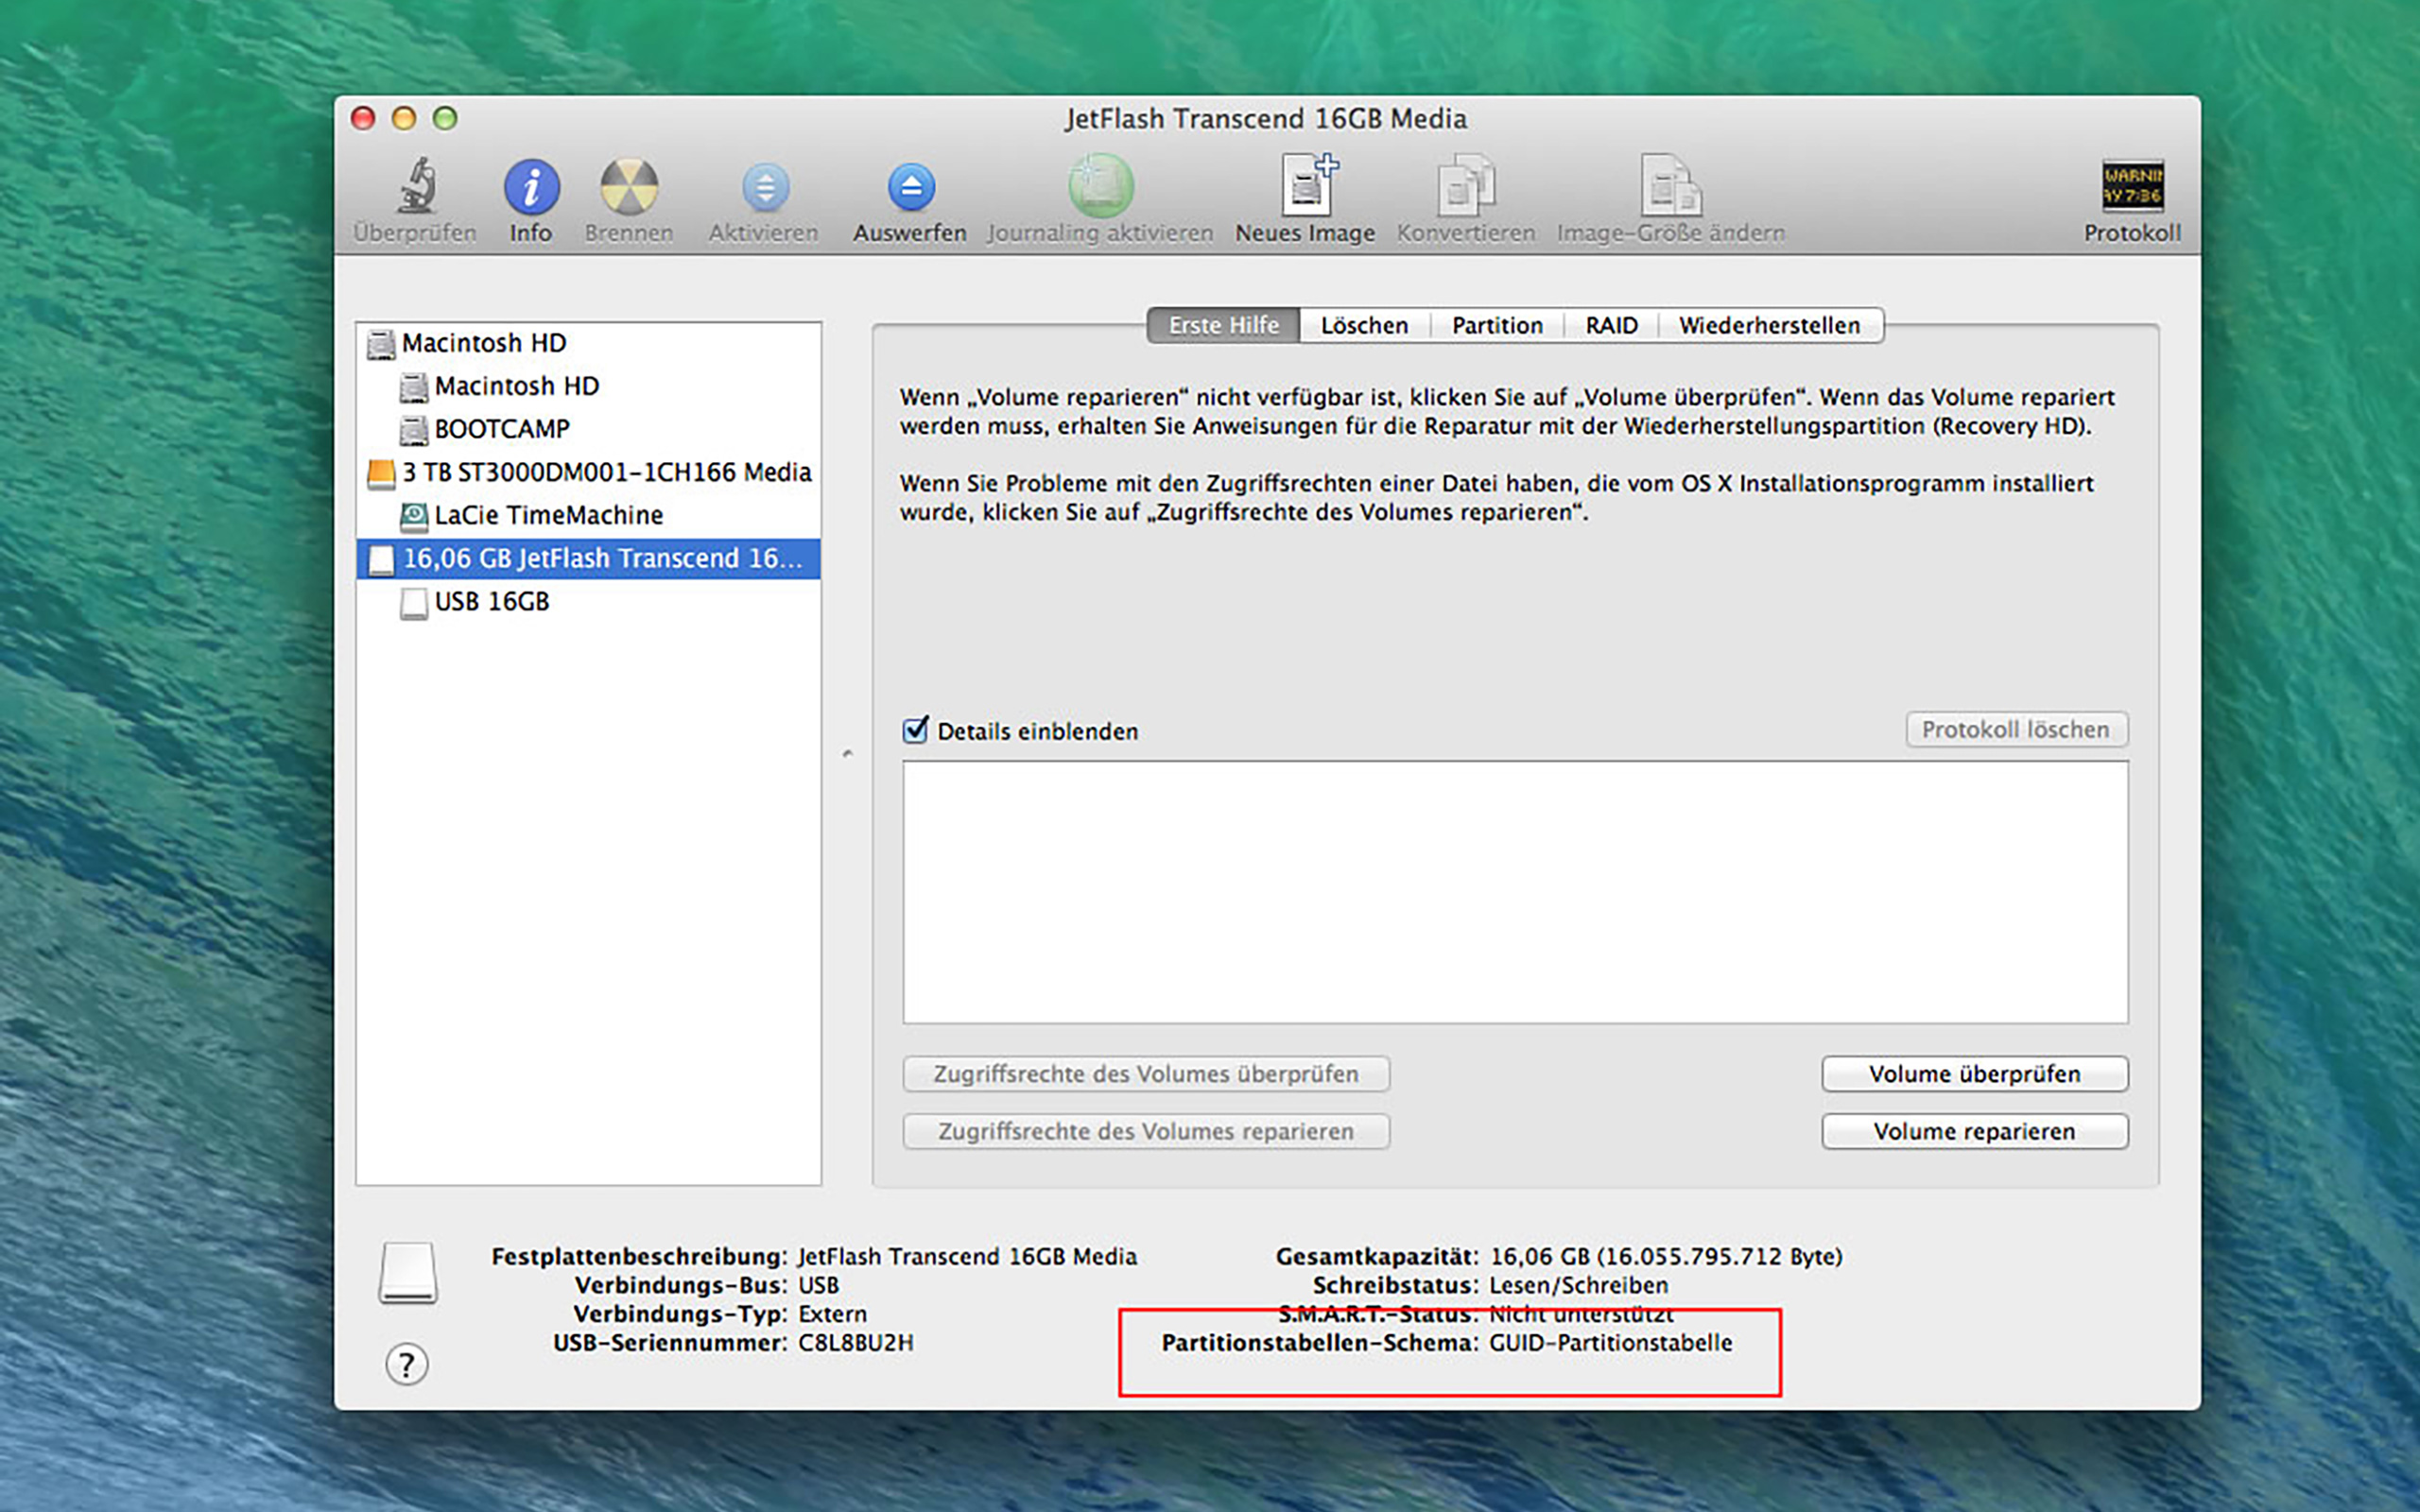Switch to the Löschen tab
The image size is (2420, 1512).
tap(1364, 325)
